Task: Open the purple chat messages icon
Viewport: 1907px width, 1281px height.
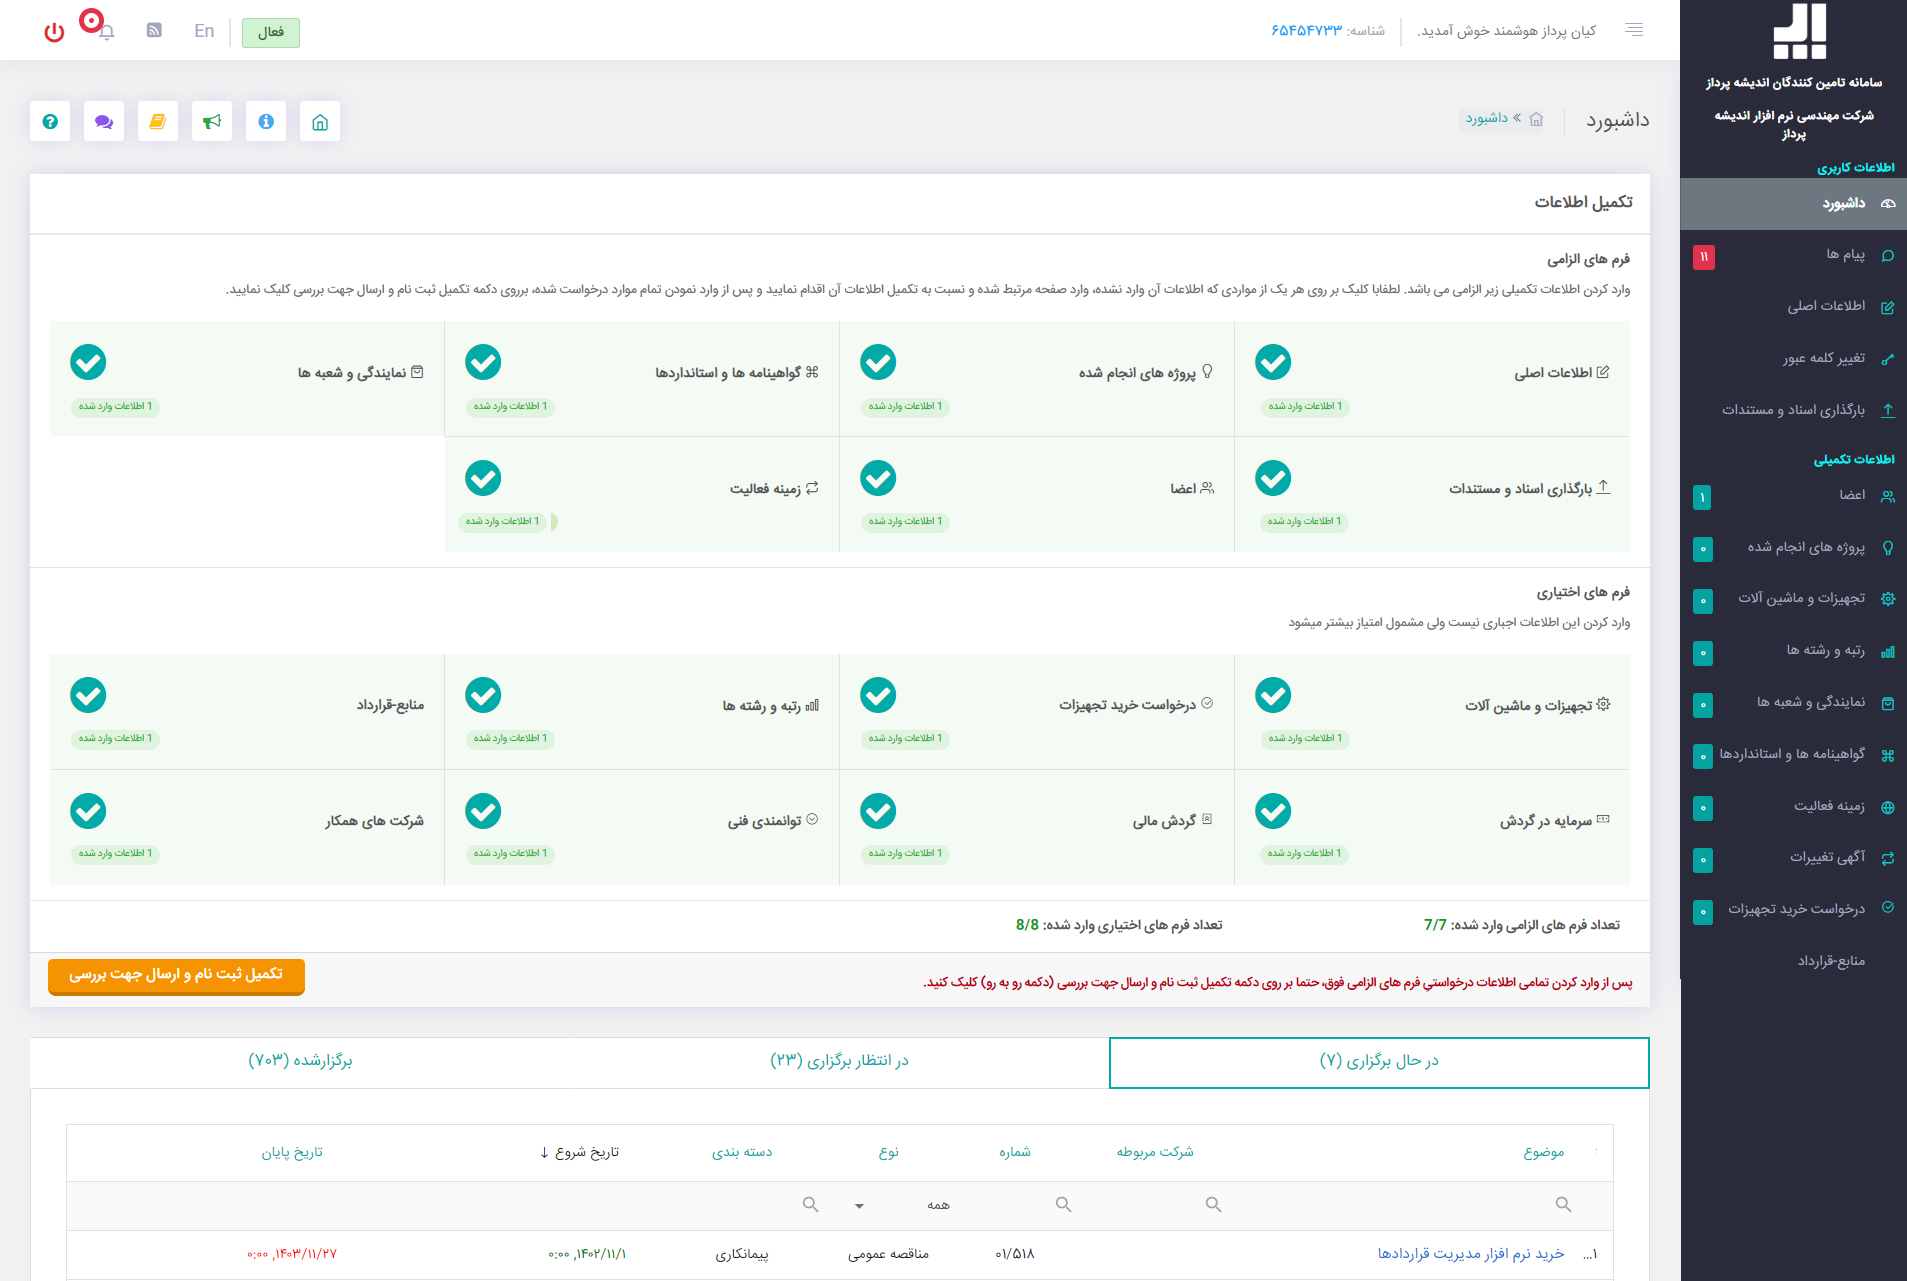Action: tap(104, 122)
